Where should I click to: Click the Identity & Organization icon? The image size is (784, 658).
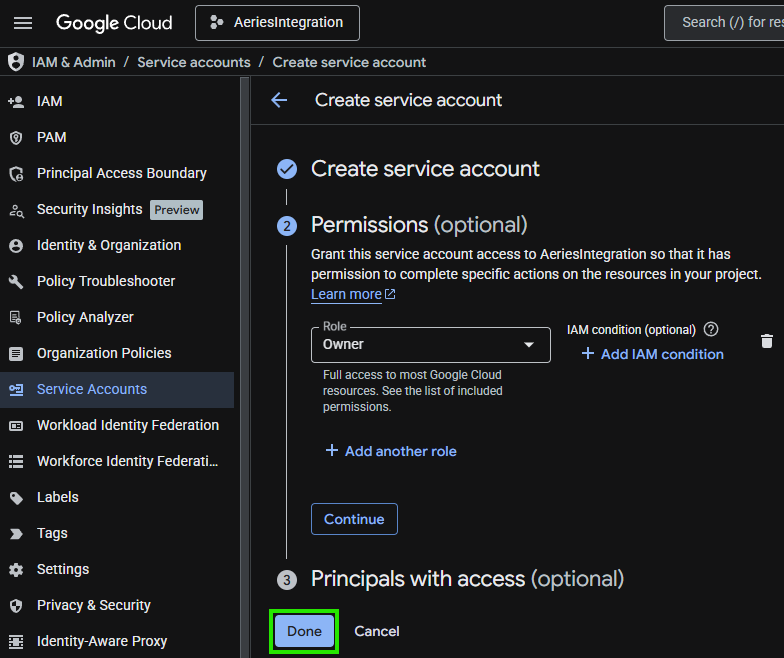[16, 246]
